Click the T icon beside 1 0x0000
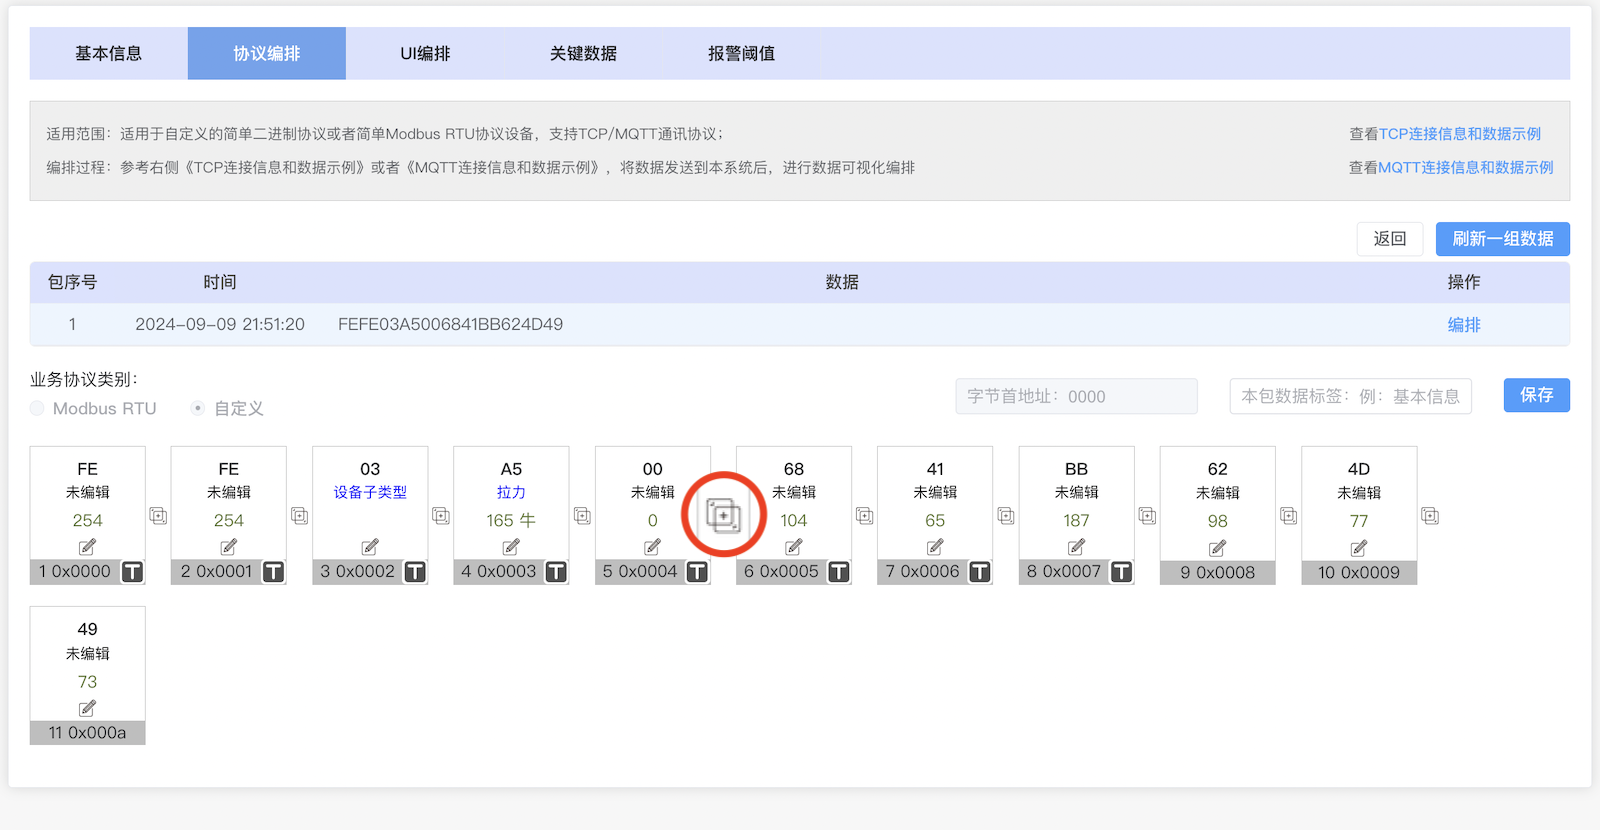This screenshot has width=1600, height=830. click(x=132, y=572)
